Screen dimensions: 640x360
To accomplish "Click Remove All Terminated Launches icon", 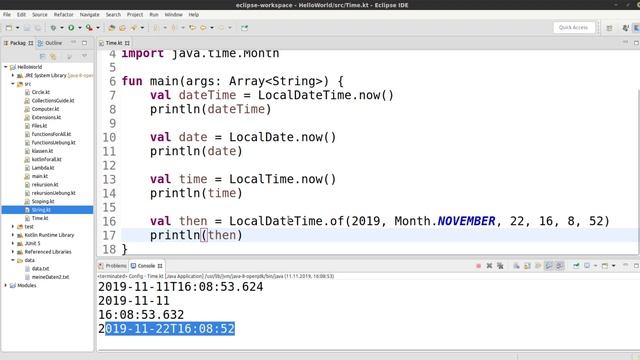I will 500,266.
